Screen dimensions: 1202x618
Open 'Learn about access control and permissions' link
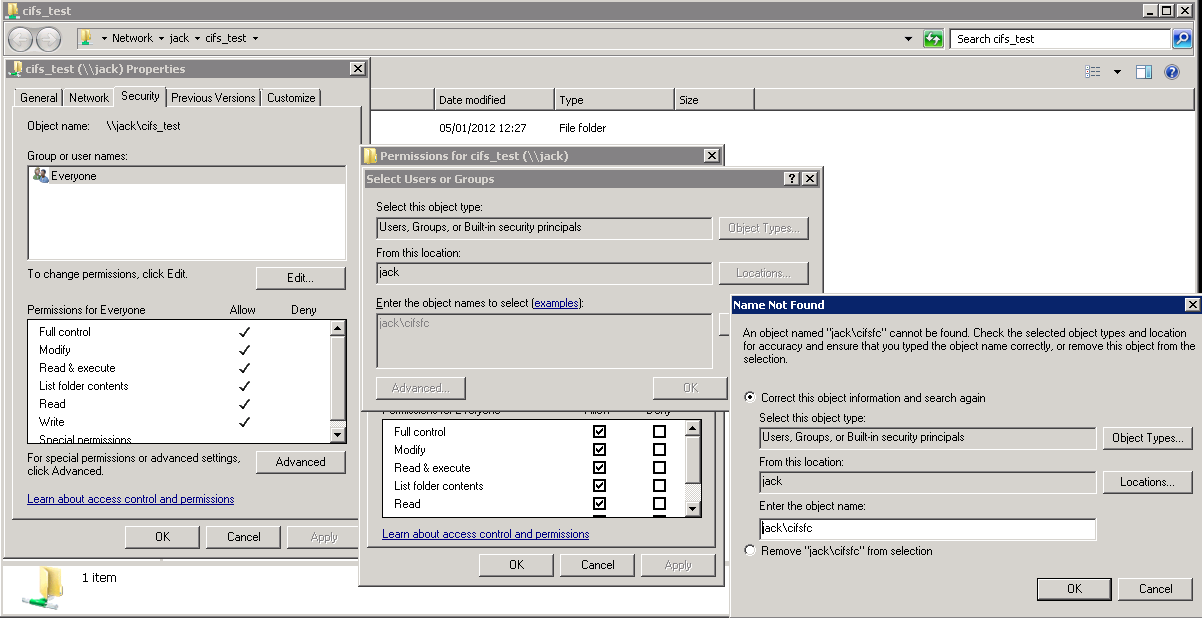[x=130, y=499]
